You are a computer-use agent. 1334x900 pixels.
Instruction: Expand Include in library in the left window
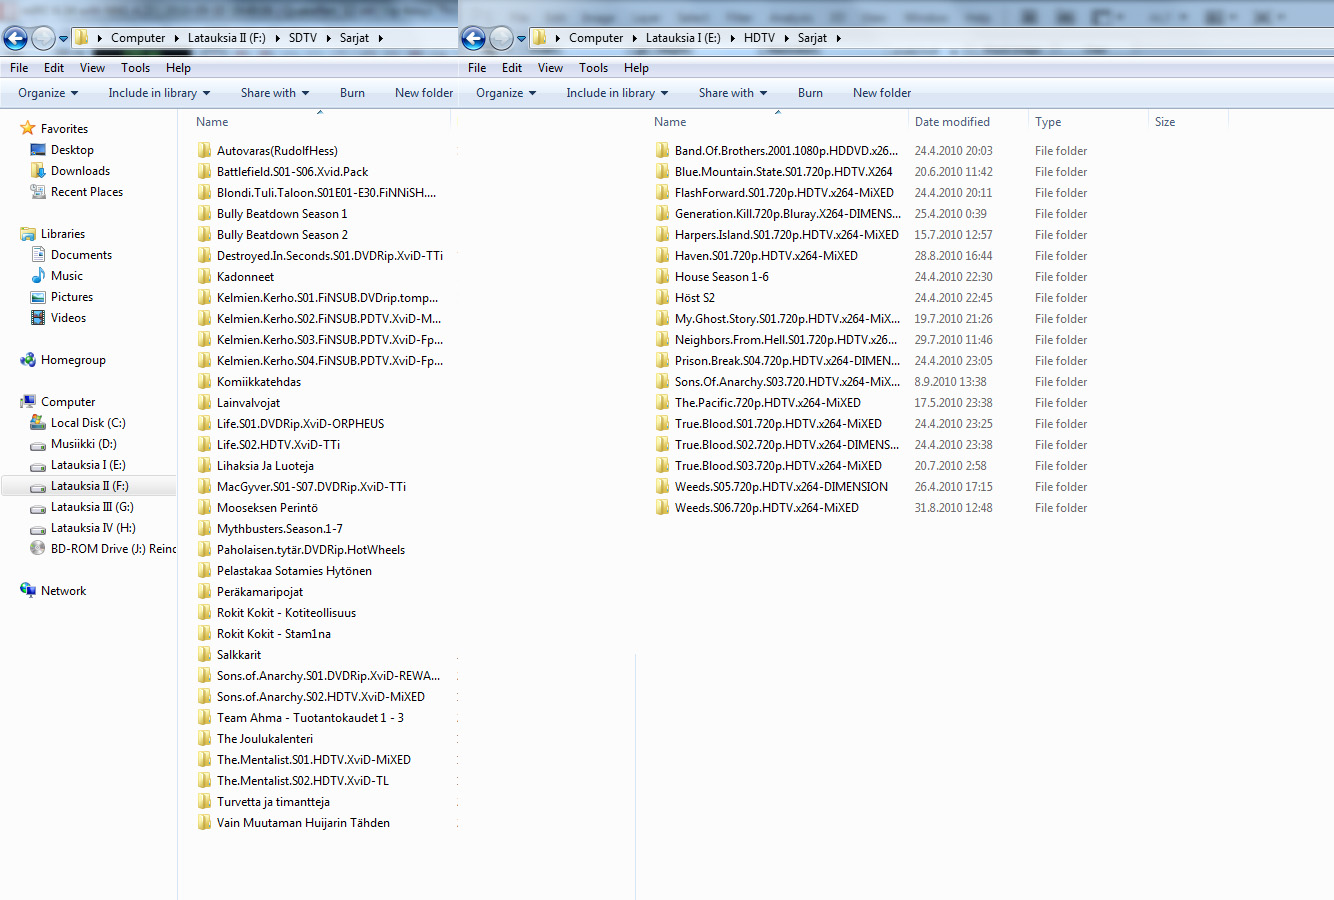tap(159, 93)
